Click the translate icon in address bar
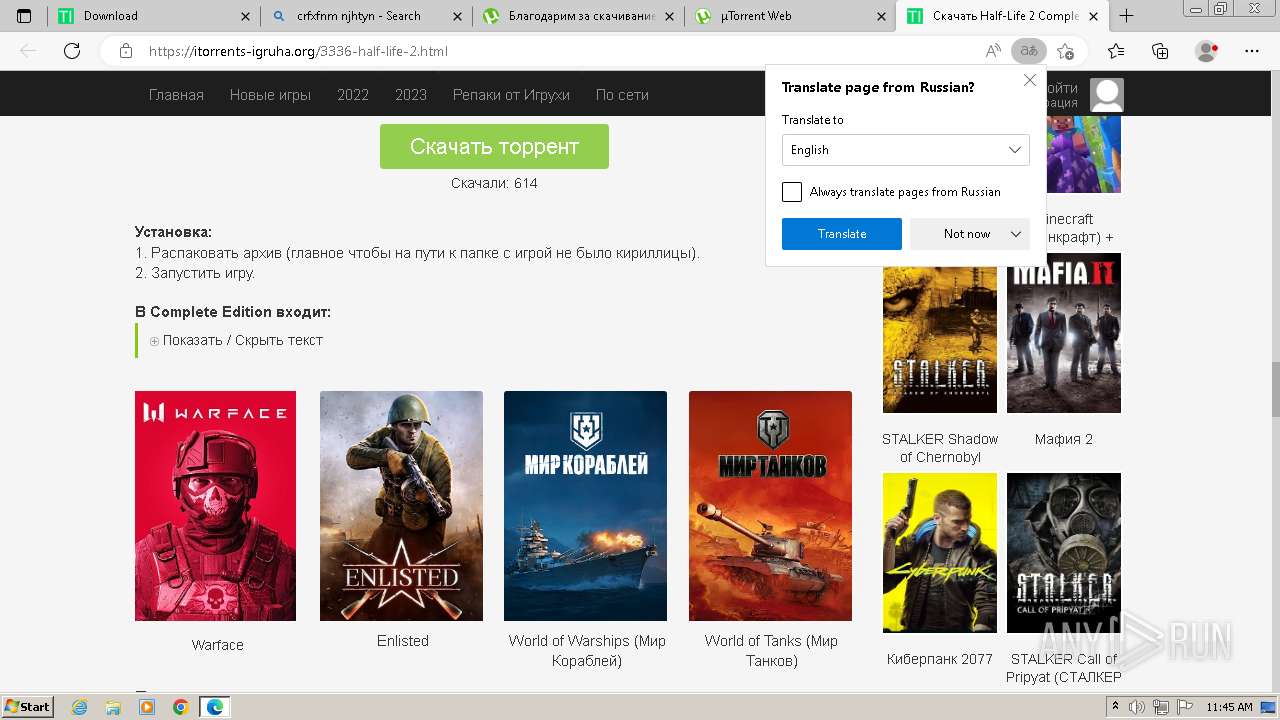The width and height of the screenshot is (1280, 720). point(1028,51)
